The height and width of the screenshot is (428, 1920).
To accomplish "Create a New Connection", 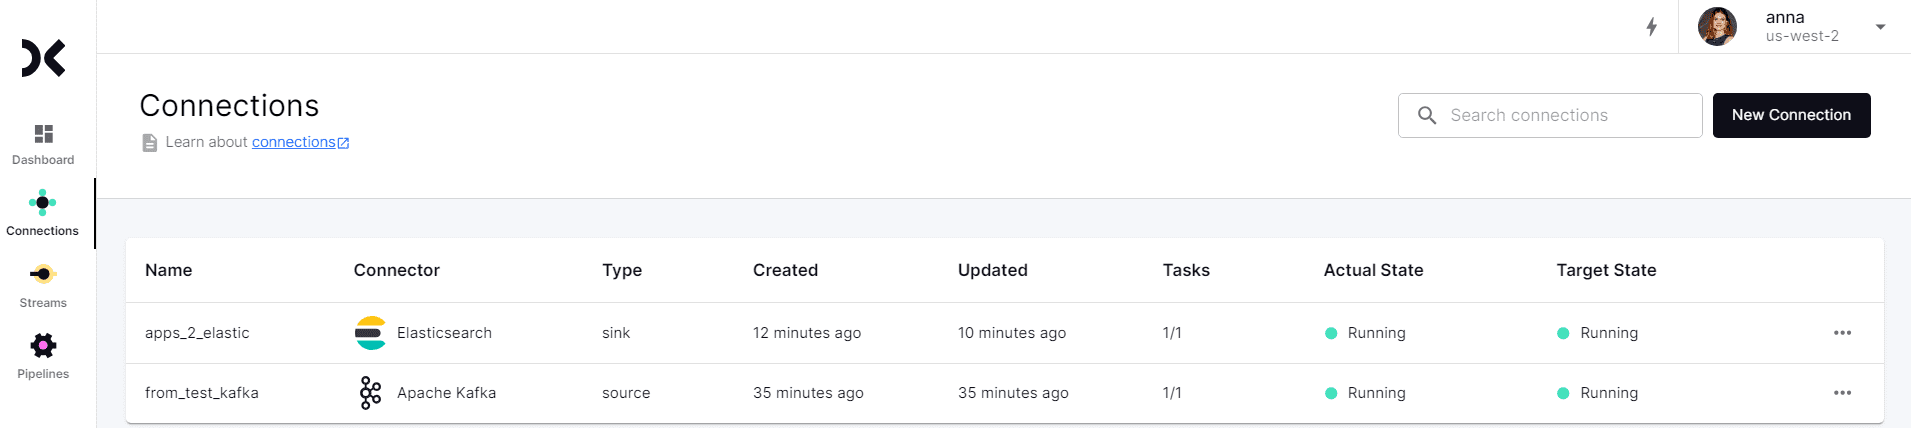I will [1791, 115].
